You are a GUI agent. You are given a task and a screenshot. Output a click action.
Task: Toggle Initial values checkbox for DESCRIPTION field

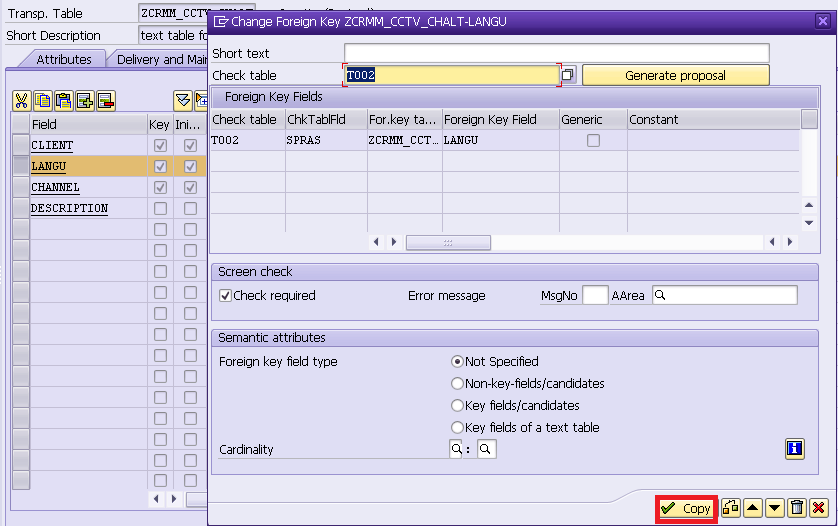pos(190,208)
